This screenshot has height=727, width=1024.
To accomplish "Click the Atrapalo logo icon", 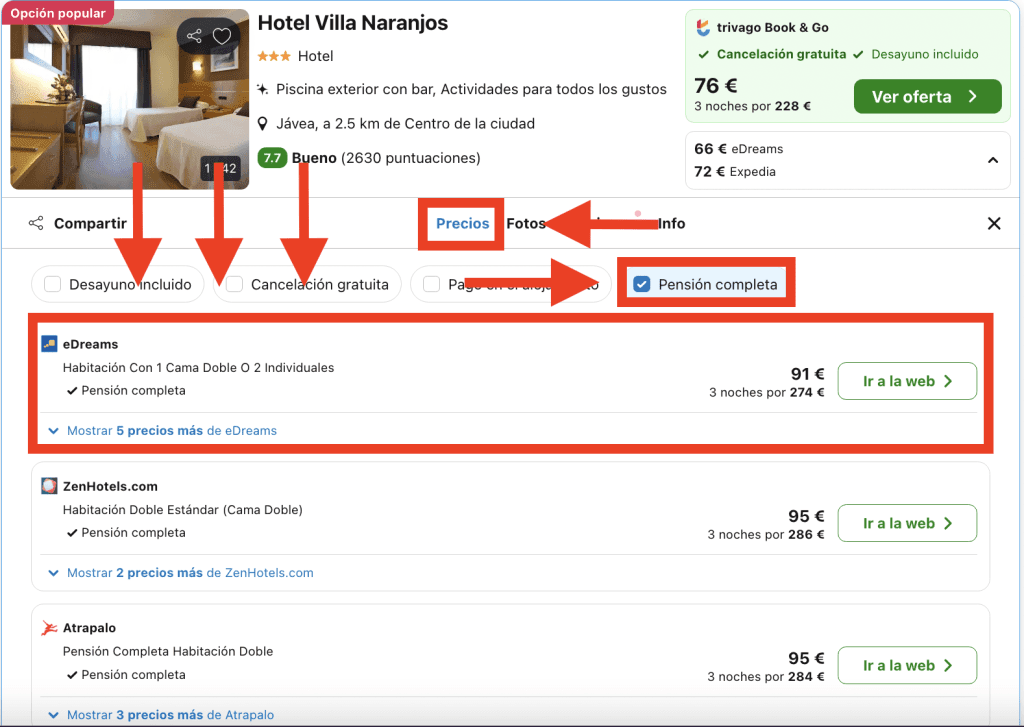I will 49,628.
